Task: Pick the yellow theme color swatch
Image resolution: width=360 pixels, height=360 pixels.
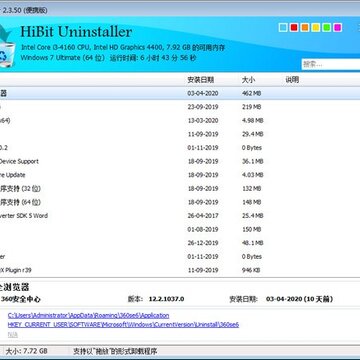Action: tap(316, 28)
